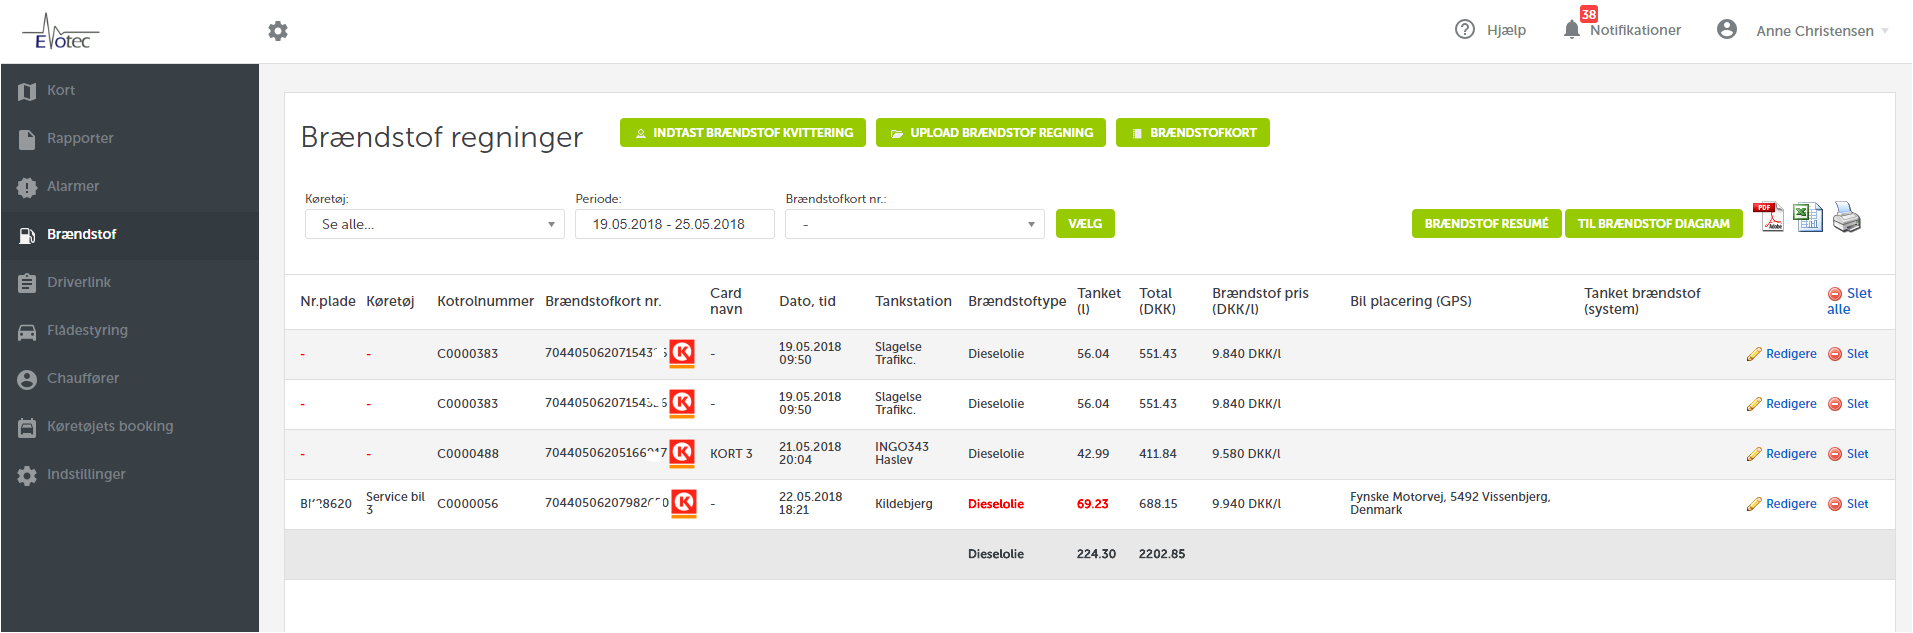Select Brændstof in the sidebar
1913x633 pixels.
click(x=130, y=234)
